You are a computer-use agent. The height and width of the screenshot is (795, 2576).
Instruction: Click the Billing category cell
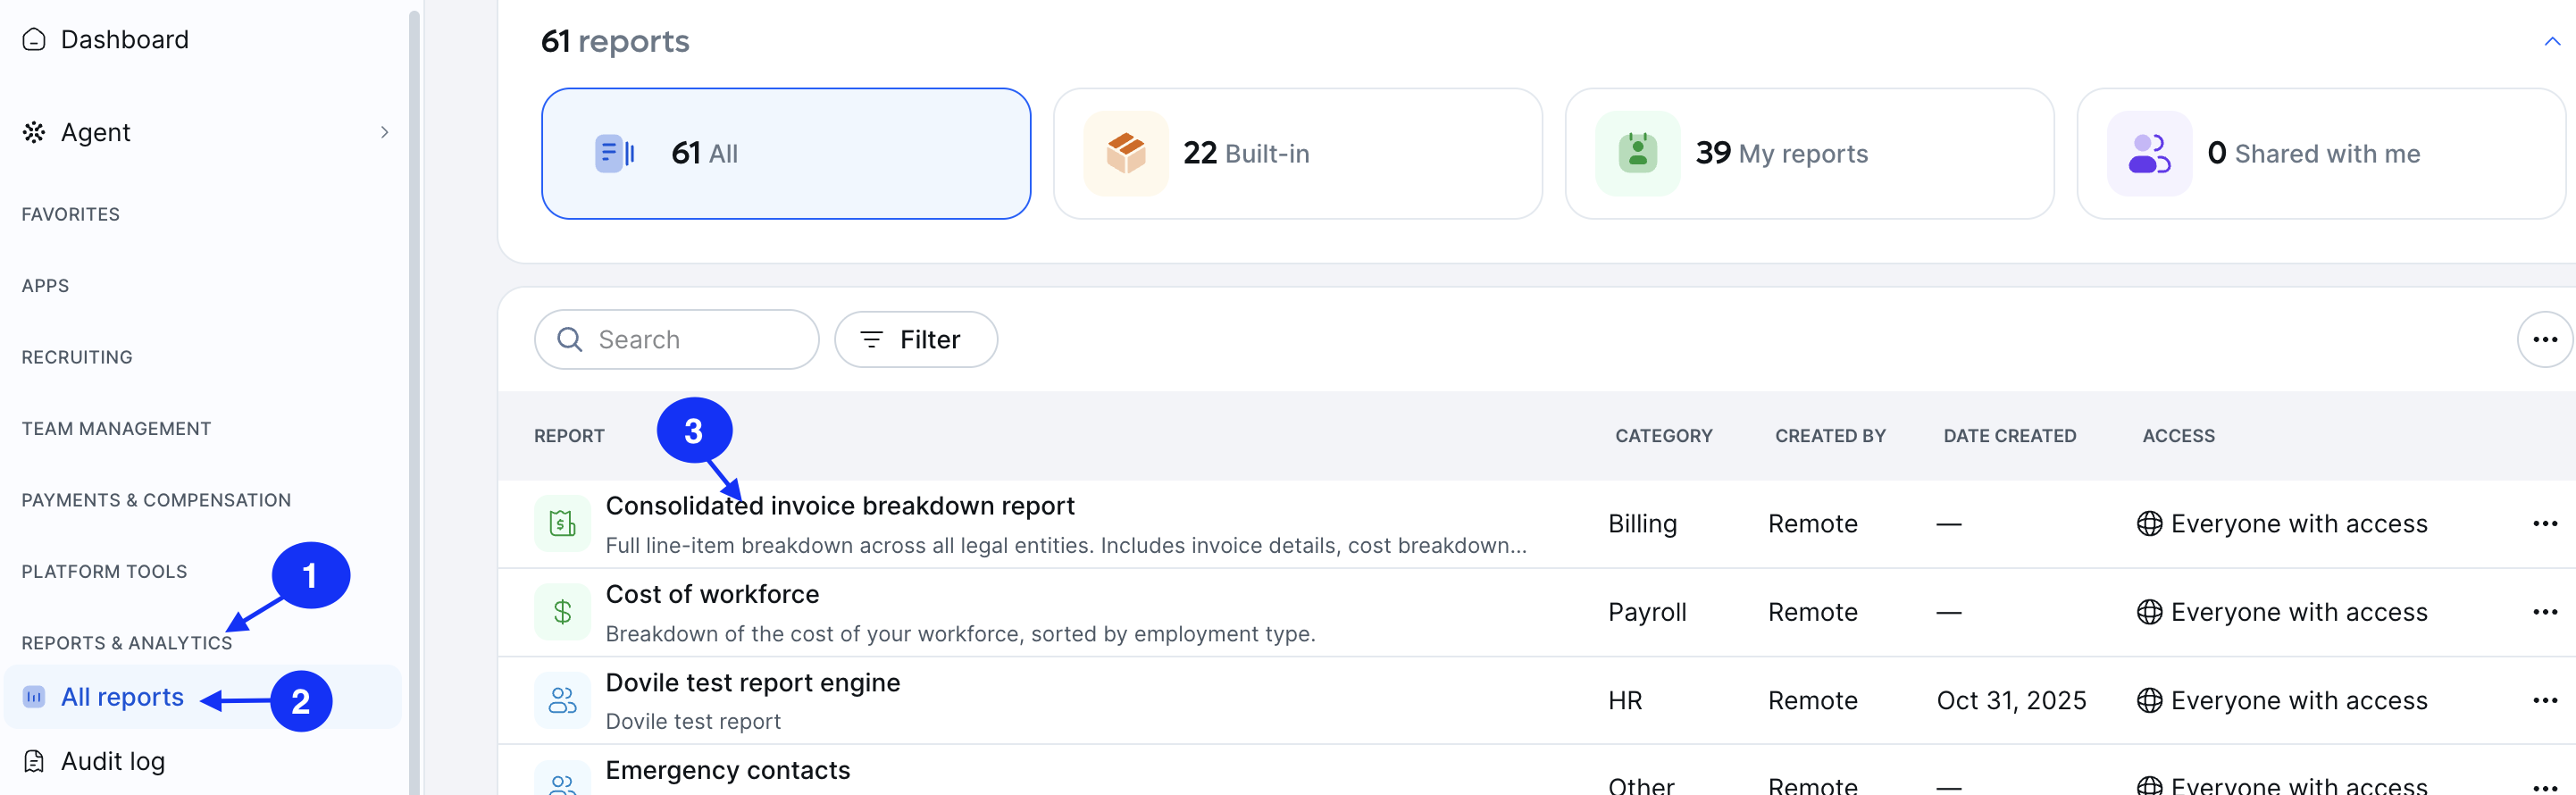1642,524
